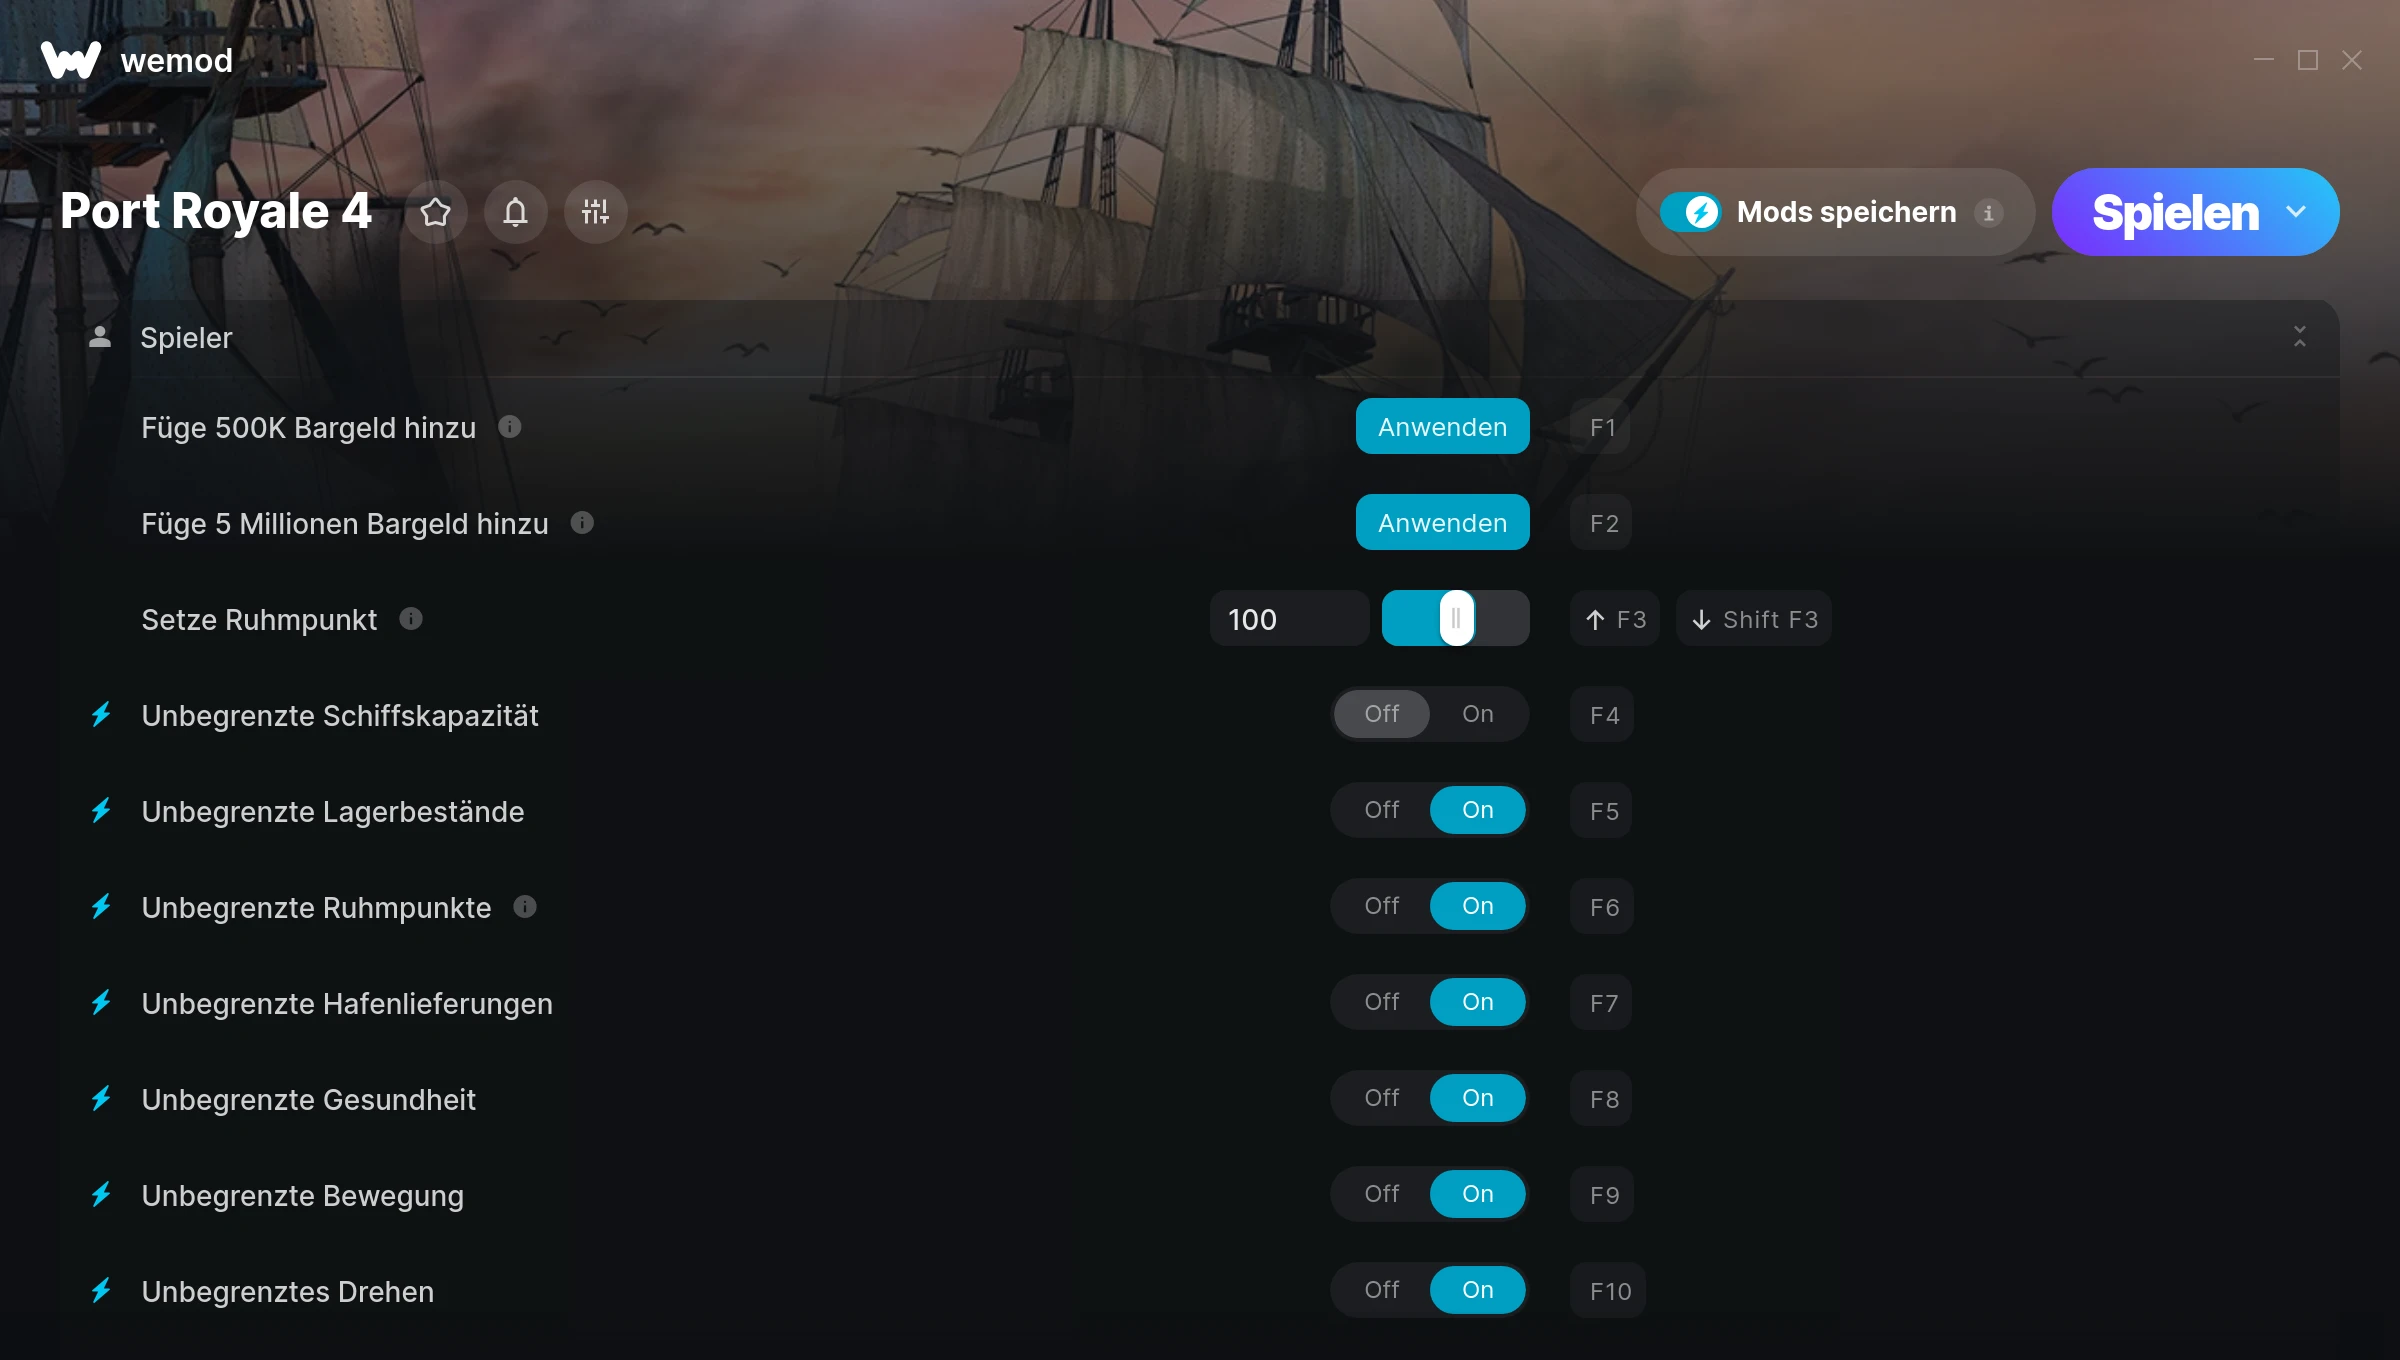Turn off Unbegrenzte Lagerbestände
The width and height of the screenshot is (2400, 1360).
[x=1382, y=810]
